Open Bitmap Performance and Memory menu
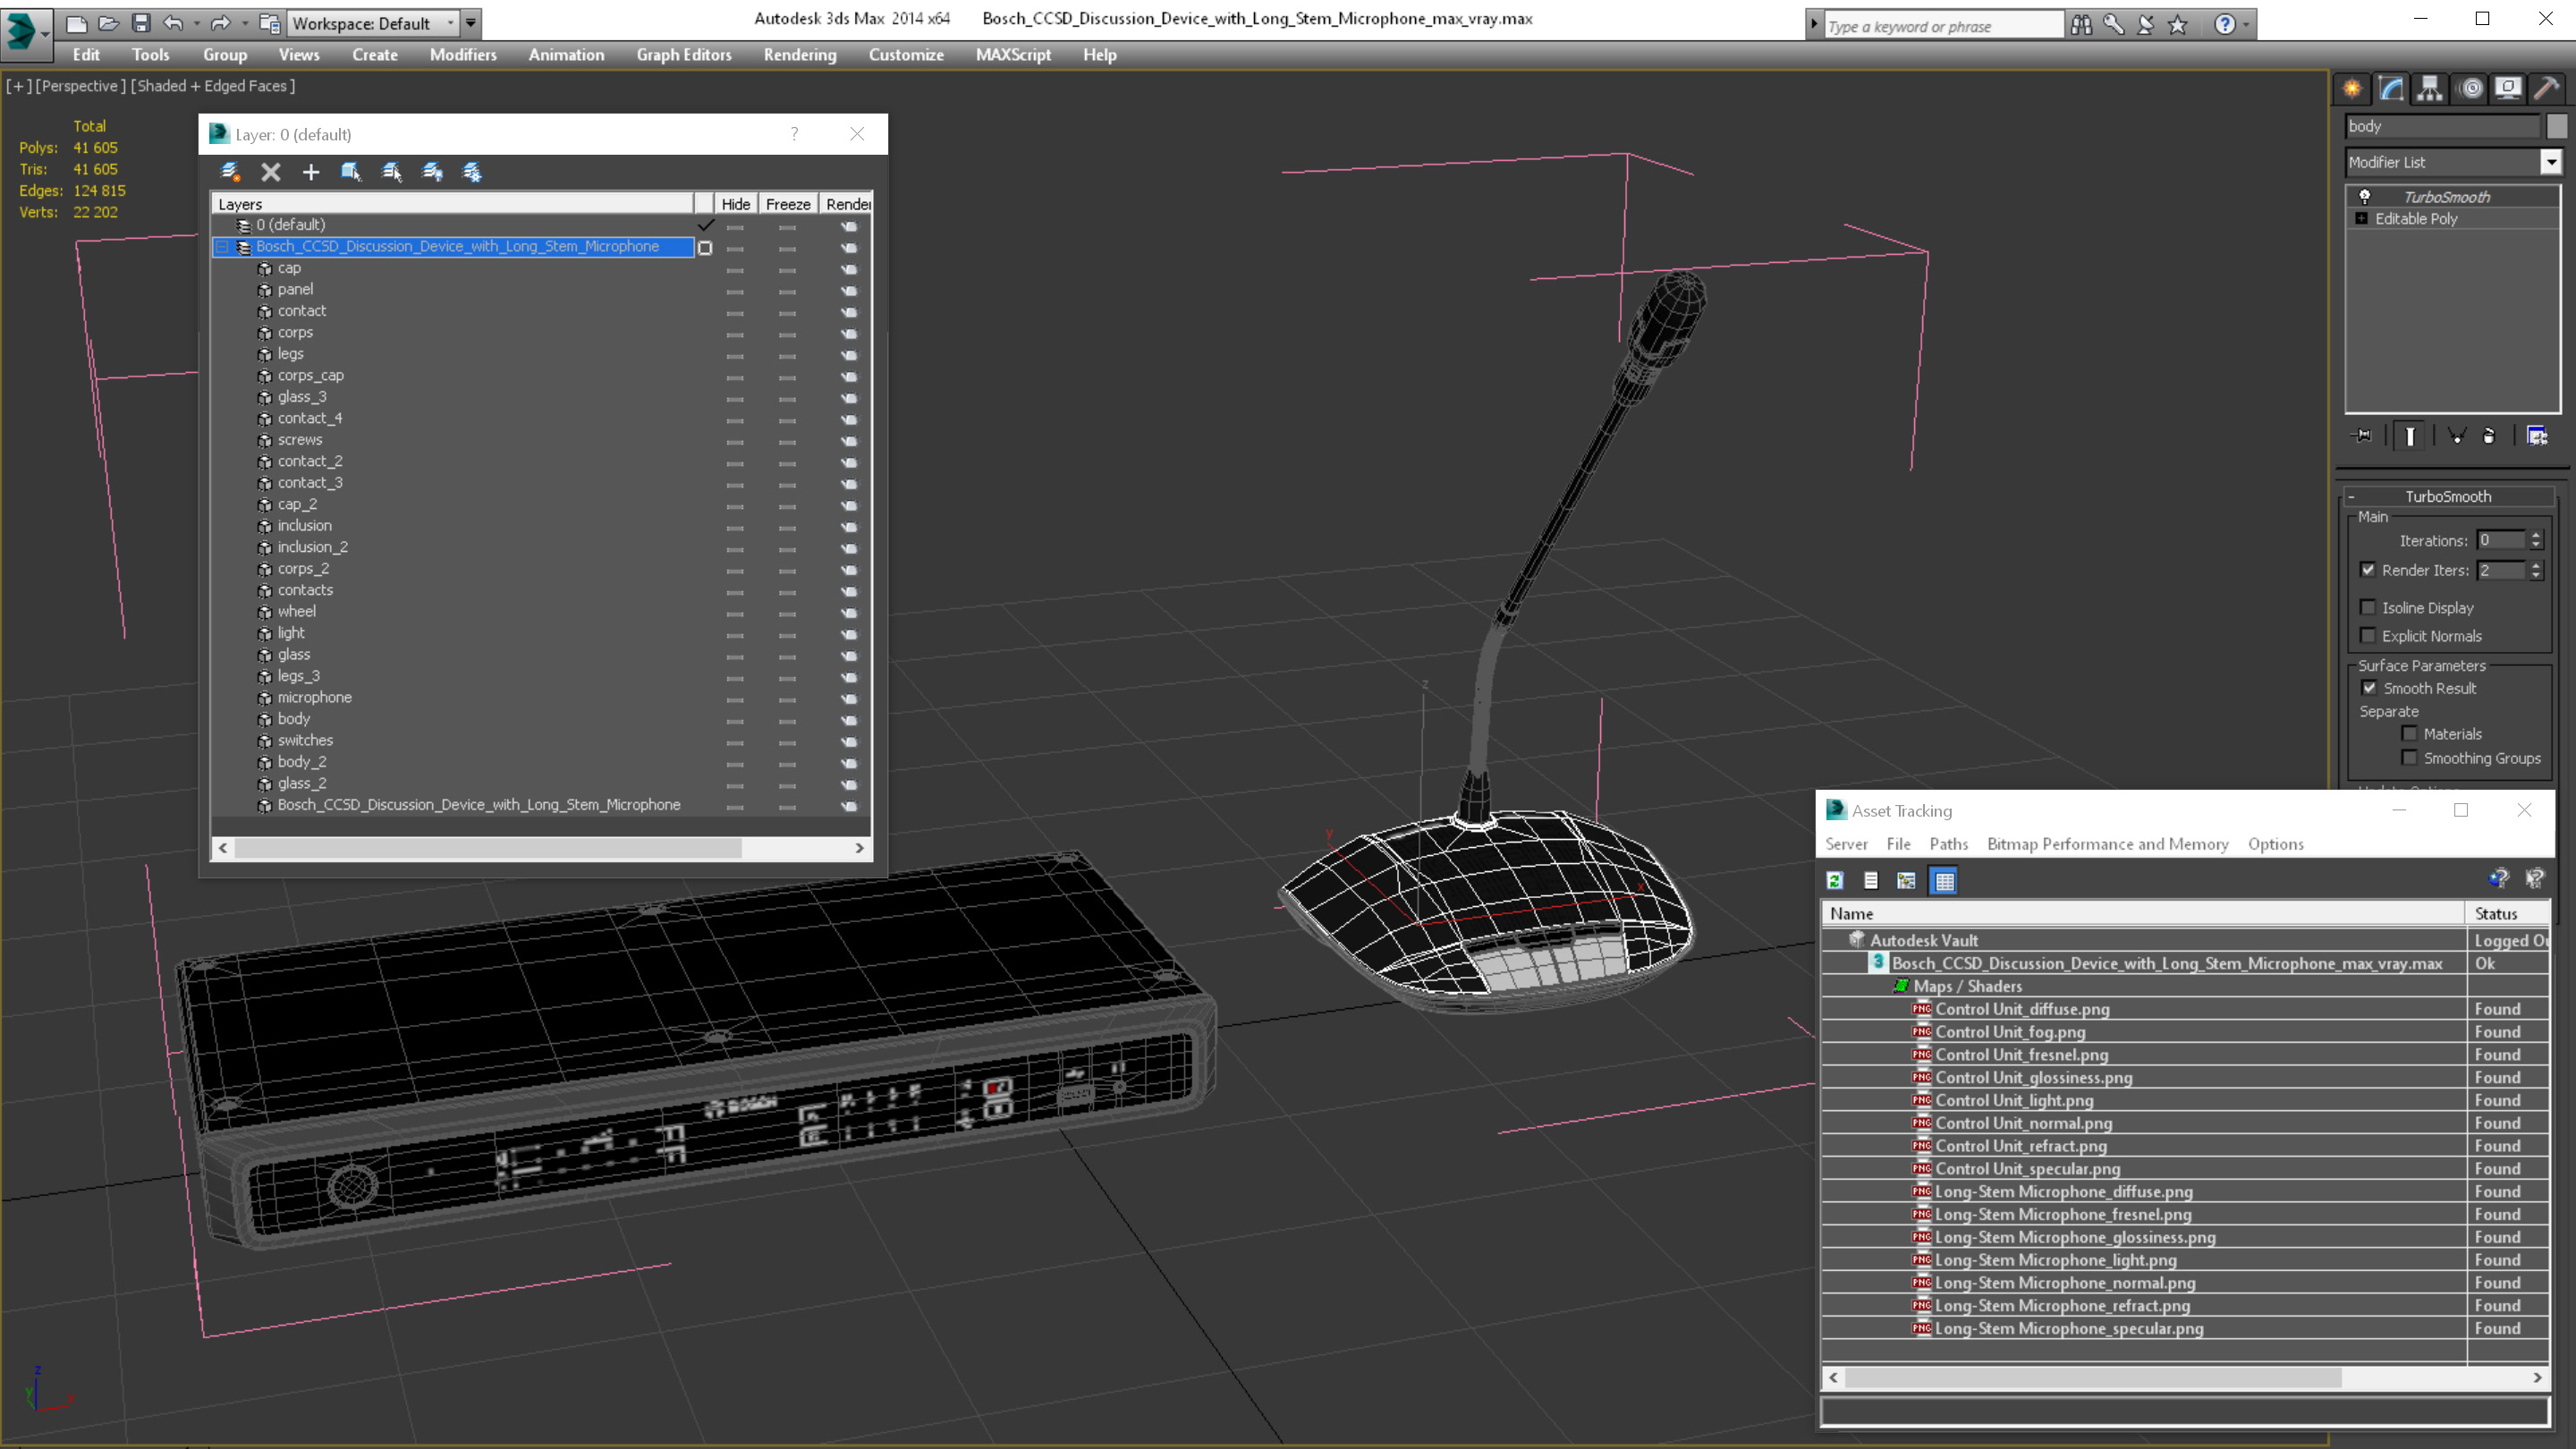 (2108, 844)
